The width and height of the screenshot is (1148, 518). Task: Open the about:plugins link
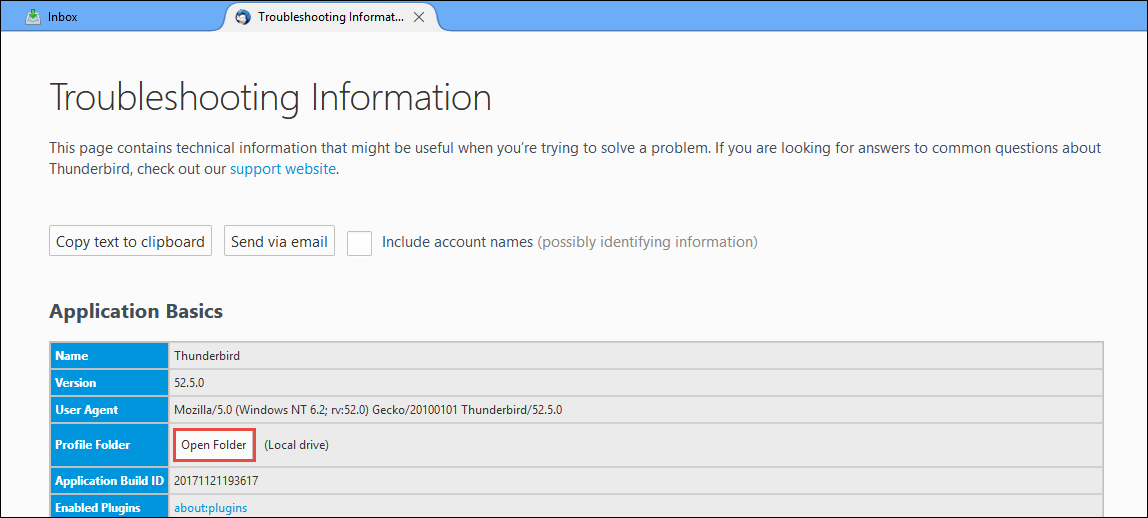[x=211, y=508]
